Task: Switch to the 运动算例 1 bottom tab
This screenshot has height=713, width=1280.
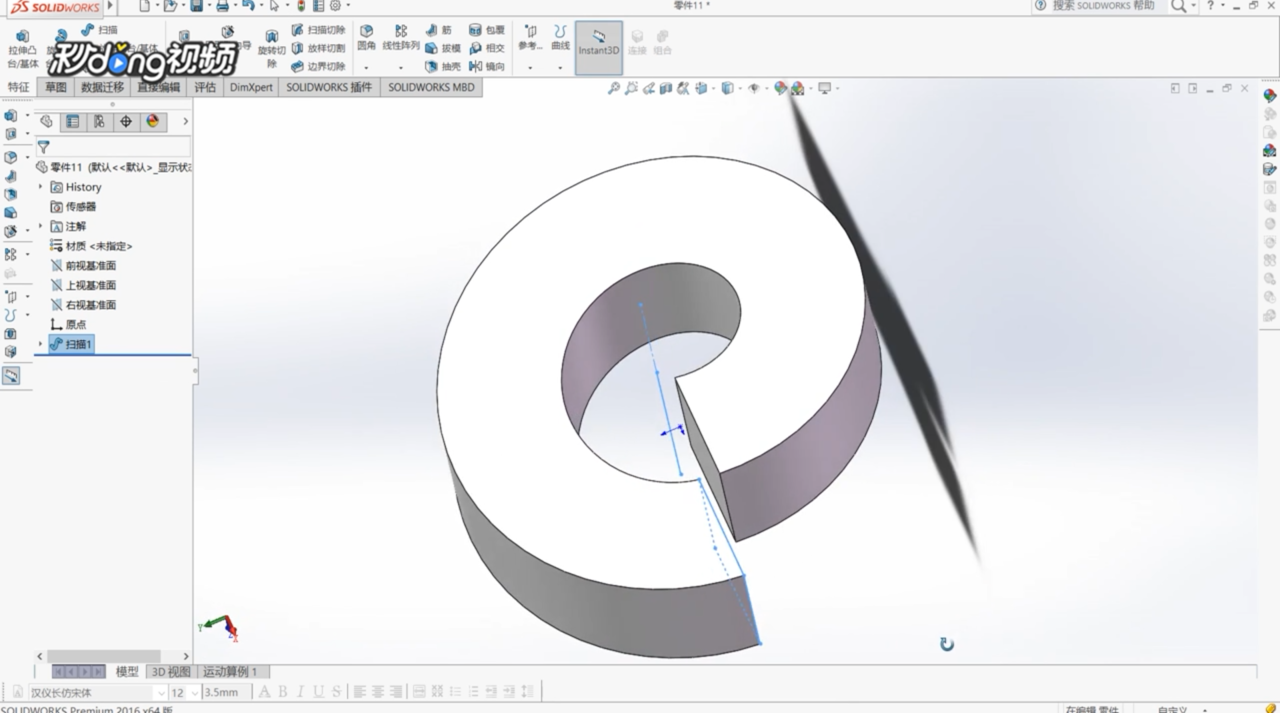Action: pos(231,672)
